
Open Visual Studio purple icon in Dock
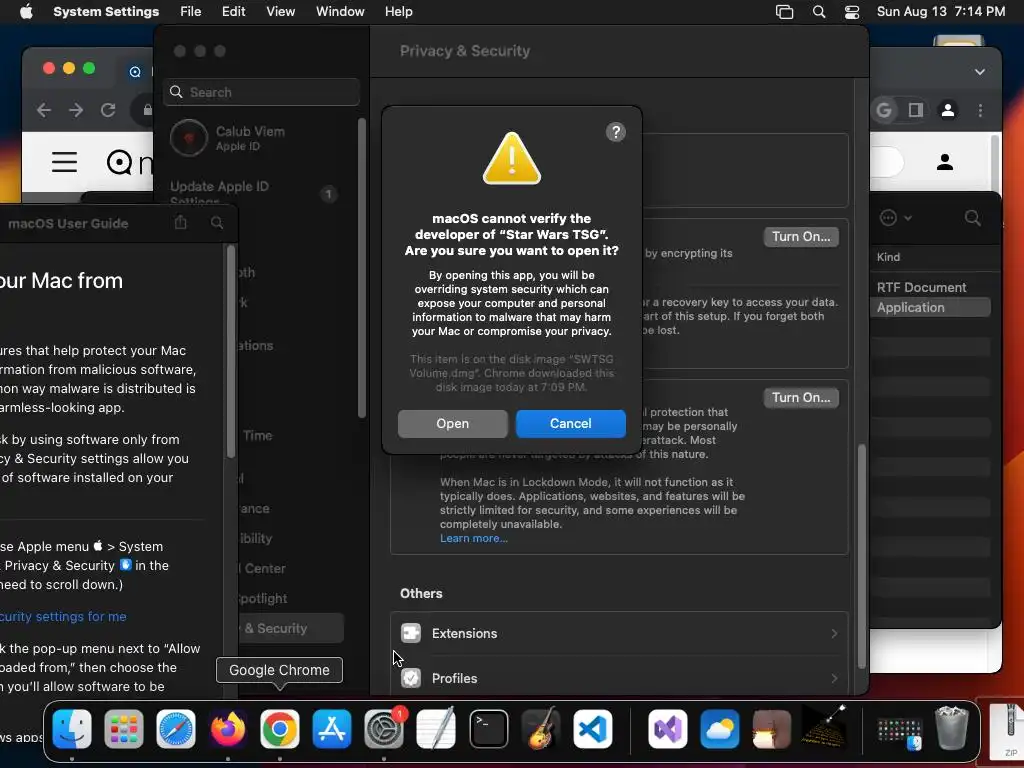coord(667,729)
